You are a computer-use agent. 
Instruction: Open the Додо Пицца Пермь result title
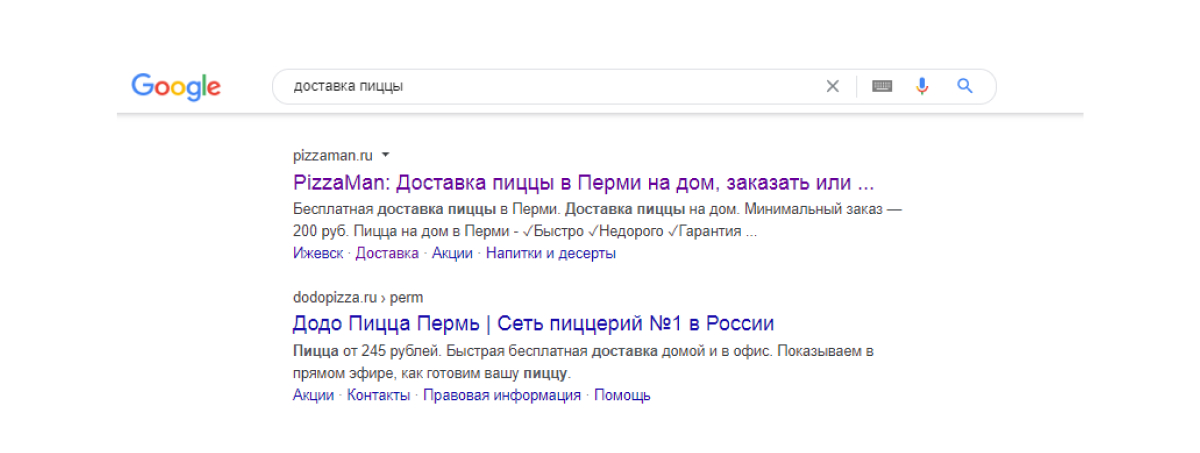pos(533,324)
